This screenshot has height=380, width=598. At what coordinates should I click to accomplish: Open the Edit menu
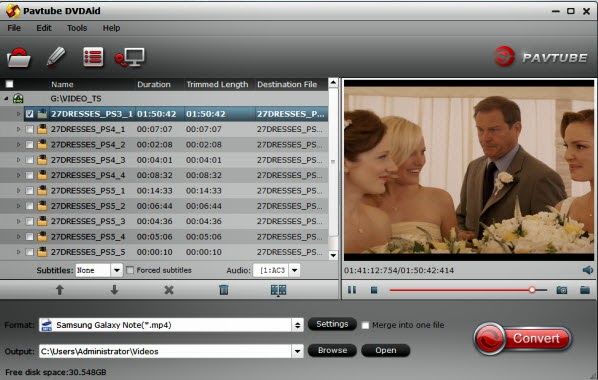44,28
